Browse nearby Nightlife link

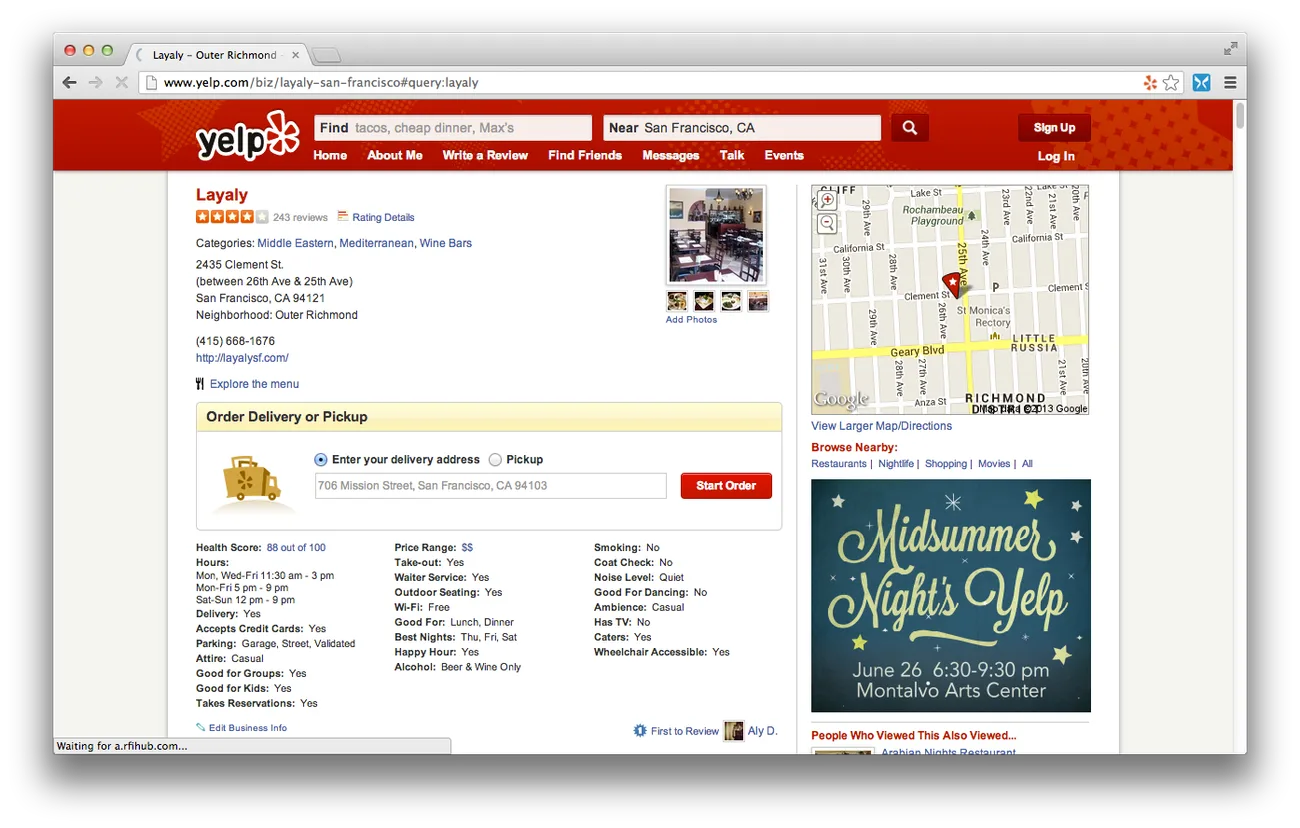tap(896, 464)
